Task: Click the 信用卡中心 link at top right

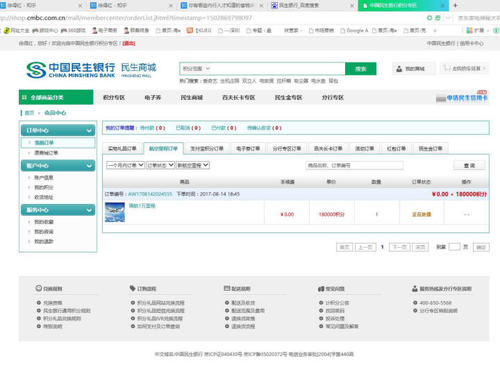Action: pos(472,43)
